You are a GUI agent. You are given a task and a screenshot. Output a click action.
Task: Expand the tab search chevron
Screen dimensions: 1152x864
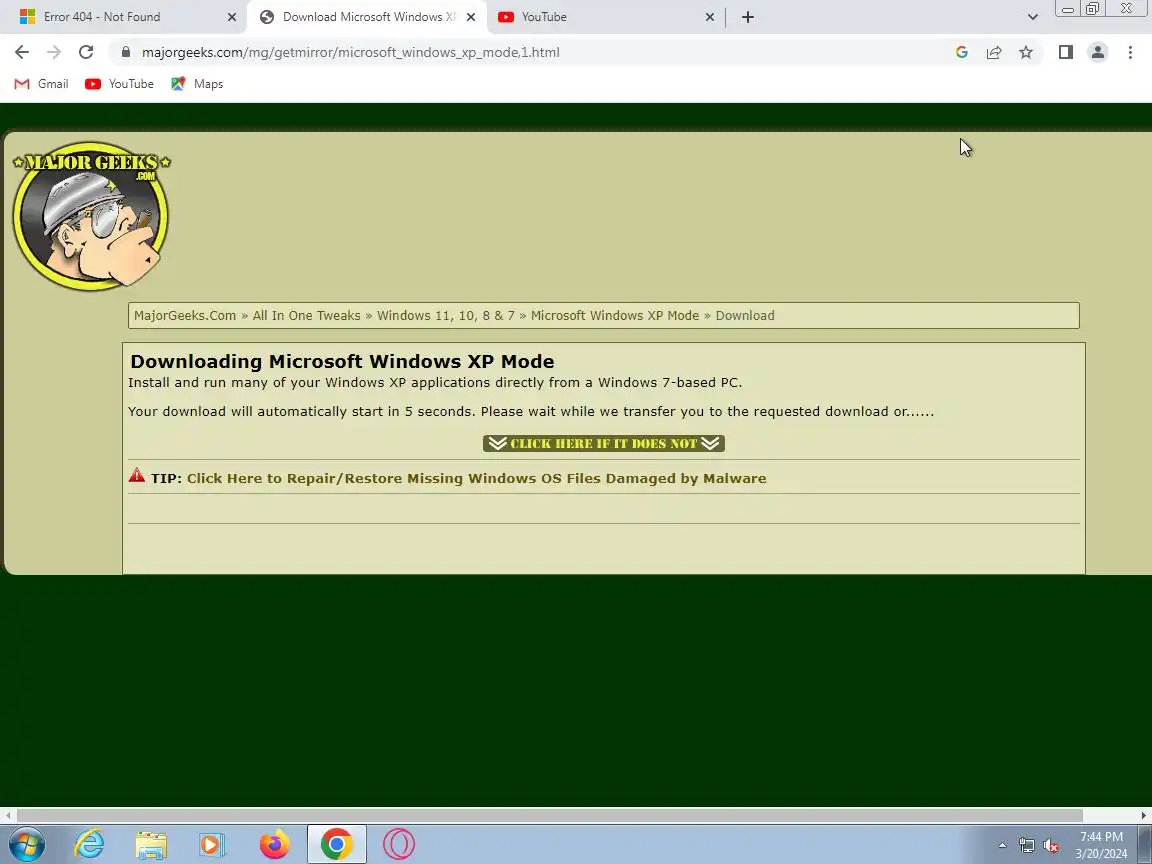tap(1033, 17)
